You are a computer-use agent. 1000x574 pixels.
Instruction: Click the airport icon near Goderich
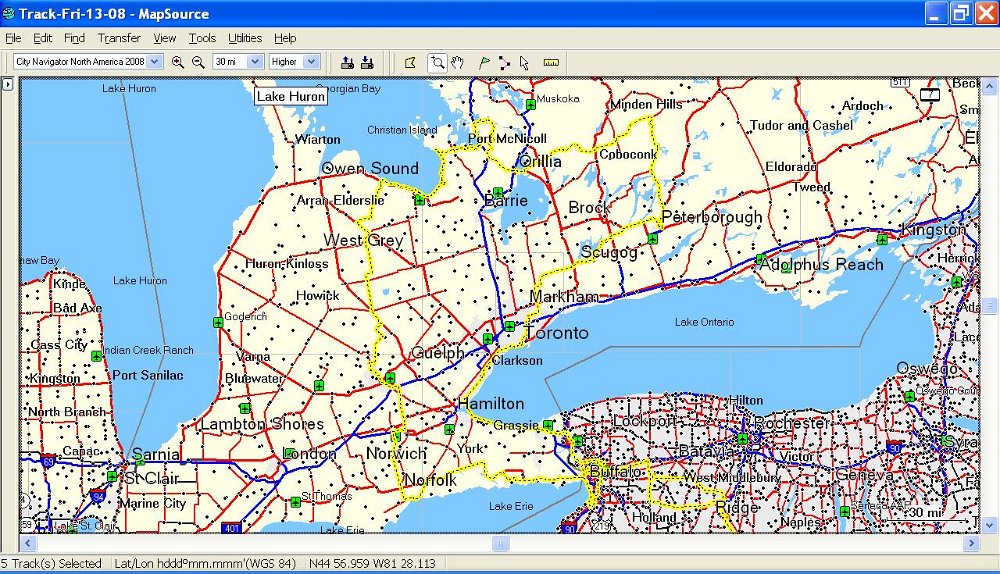(218, 323)
